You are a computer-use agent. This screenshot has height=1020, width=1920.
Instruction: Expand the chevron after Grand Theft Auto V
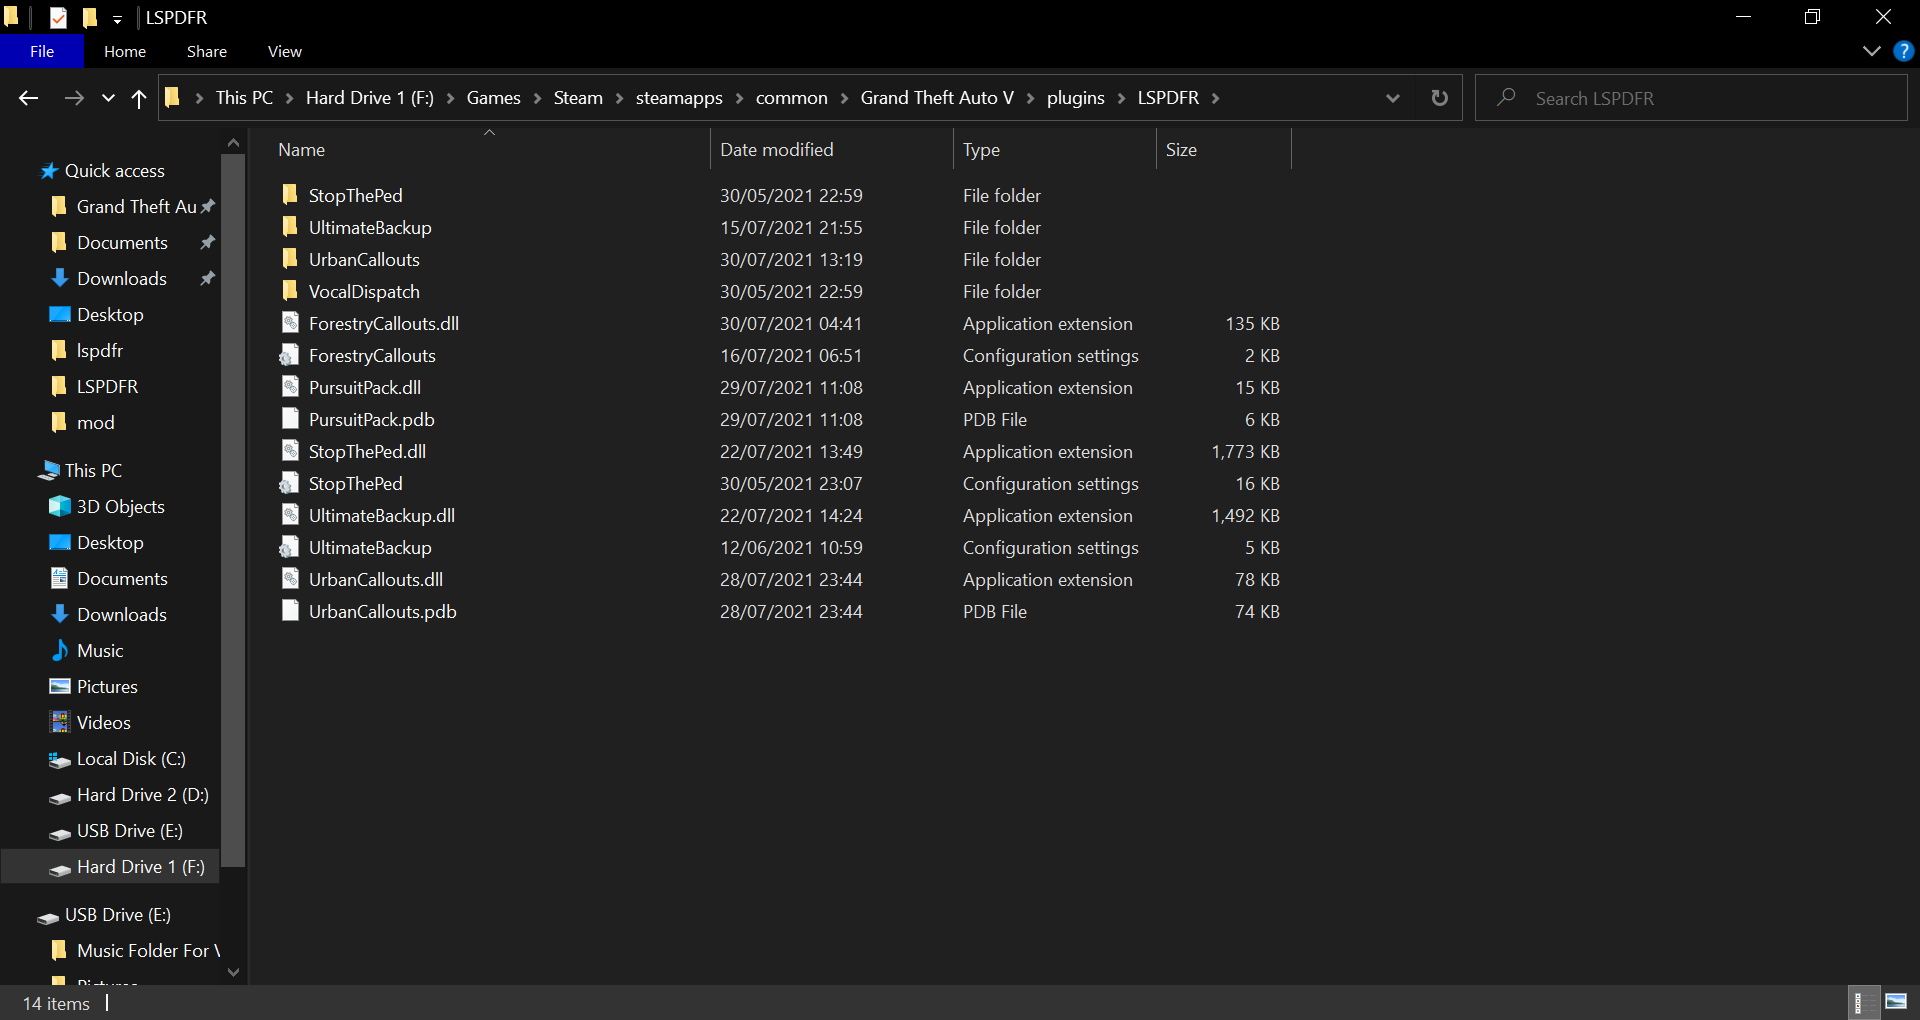(x=1030, y=98)
